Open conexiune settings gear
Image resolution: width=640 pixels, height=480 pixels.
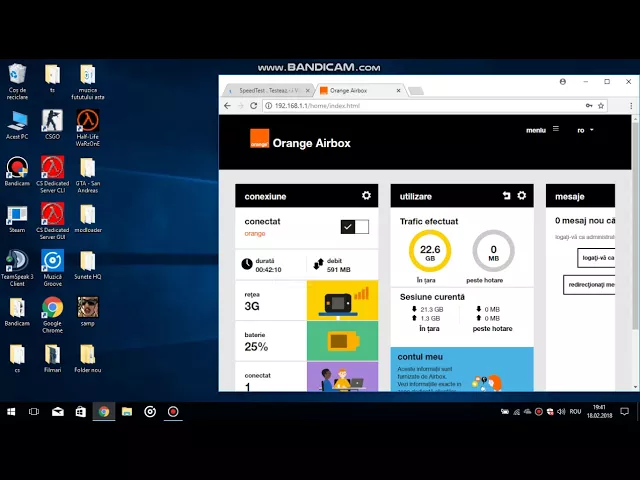(x=366, y=196)
